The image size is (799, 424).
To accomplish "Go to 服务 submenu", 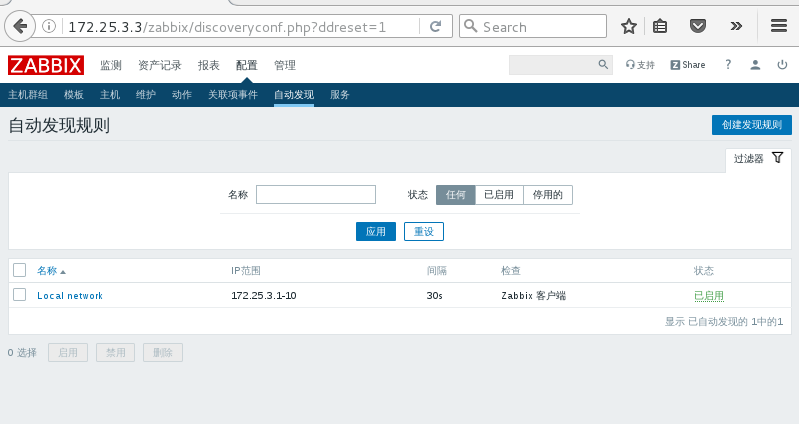I will [340, 95].
